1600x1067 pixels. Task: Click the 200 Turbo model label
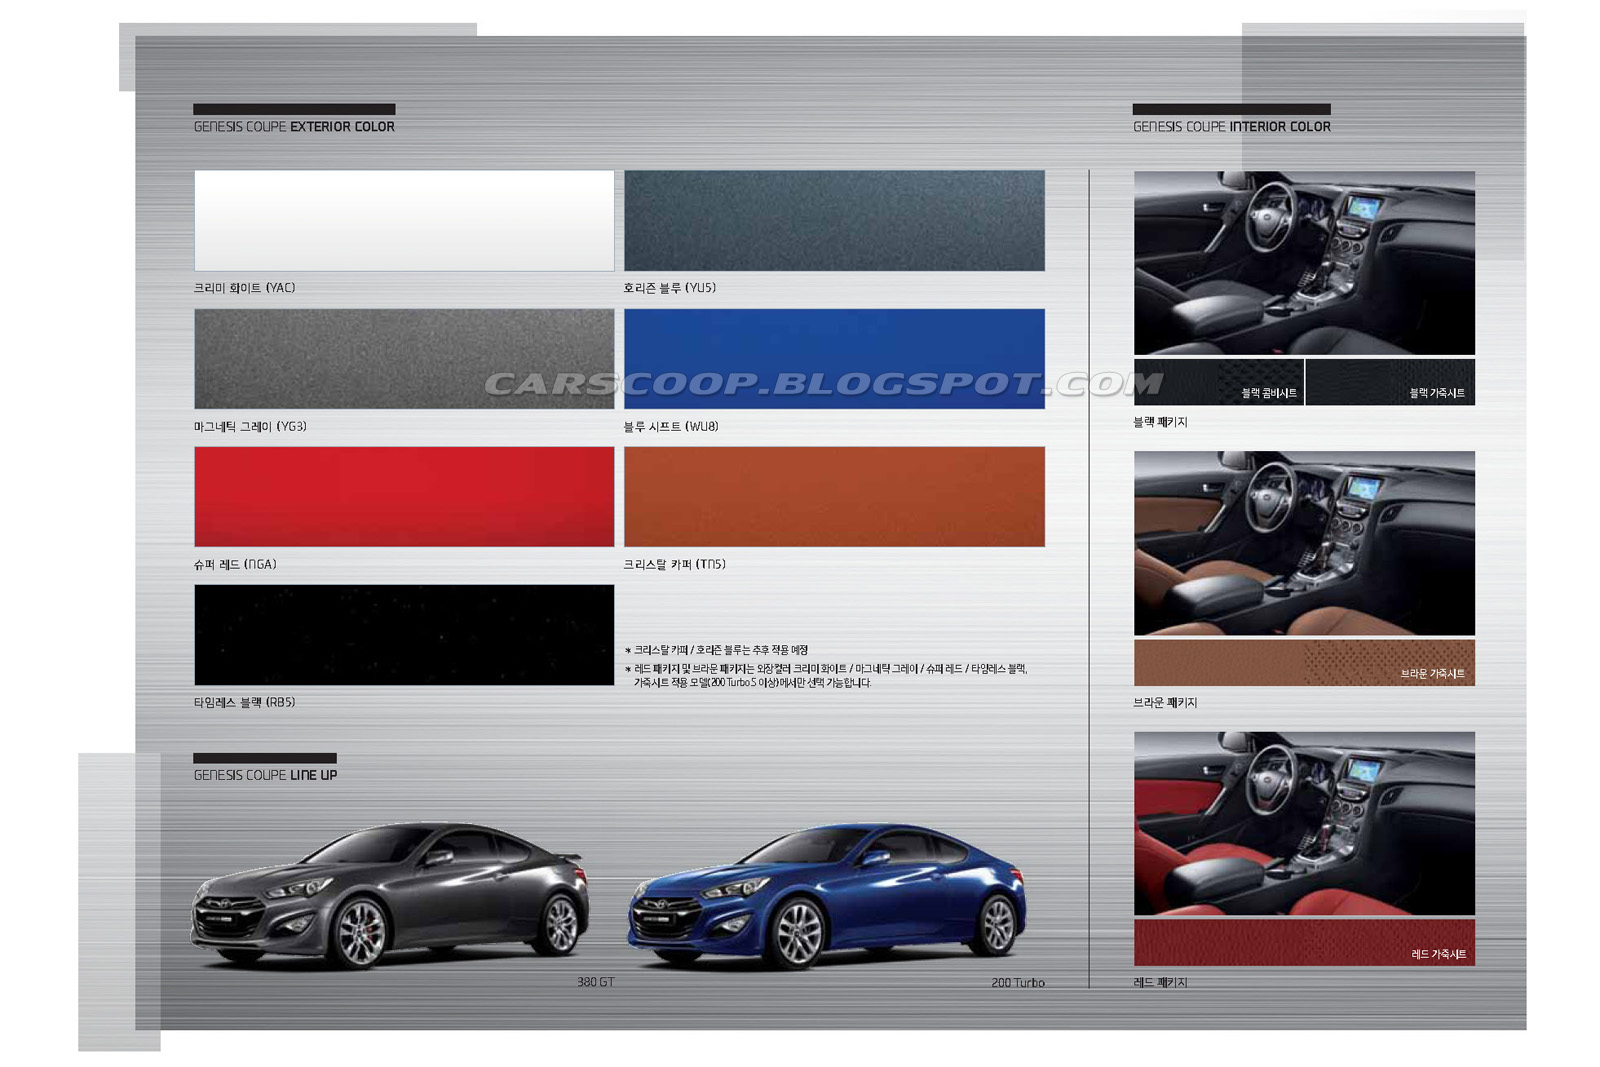[x=1018, y=983]
